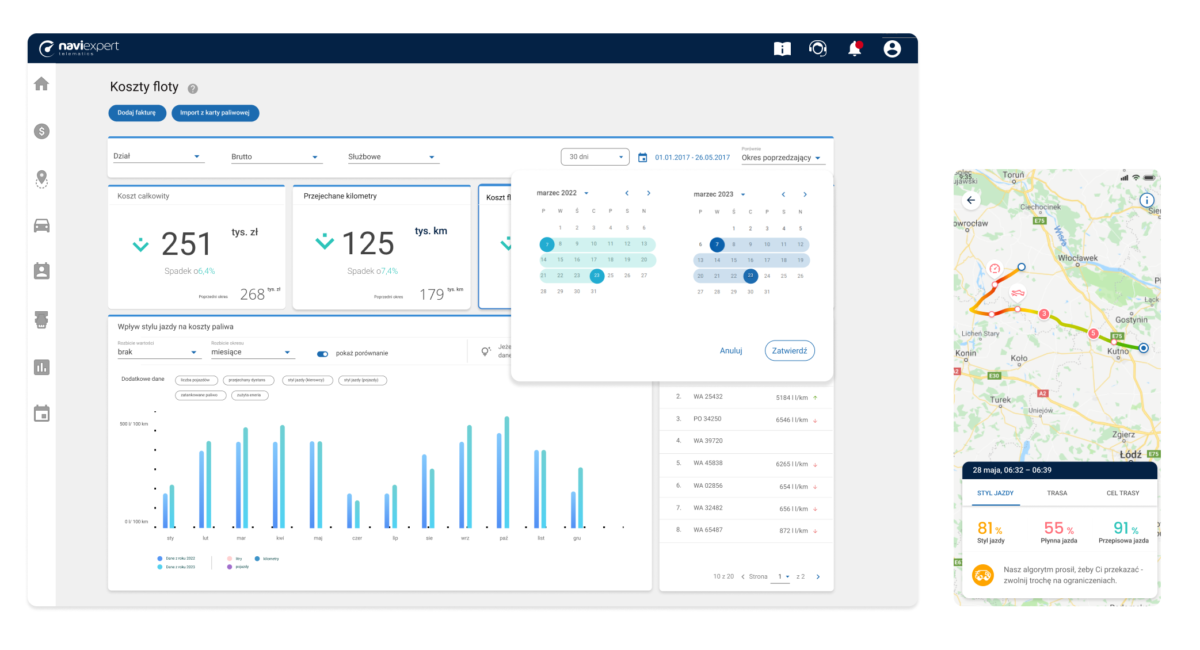Click the bar chart reports sidebar icon
The height and width of the screenshot is (650, 1200).
[x=41, y=367]
